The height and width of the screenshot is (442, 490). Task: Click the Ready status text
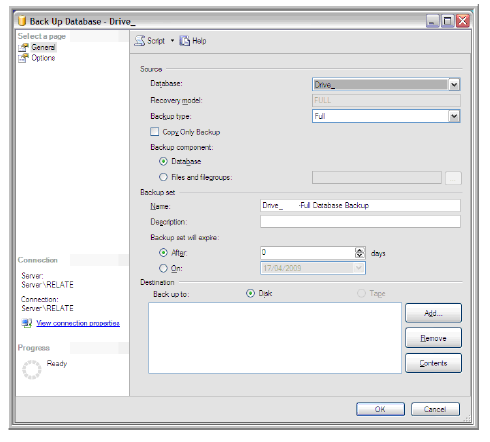click(x=57, y=363)
